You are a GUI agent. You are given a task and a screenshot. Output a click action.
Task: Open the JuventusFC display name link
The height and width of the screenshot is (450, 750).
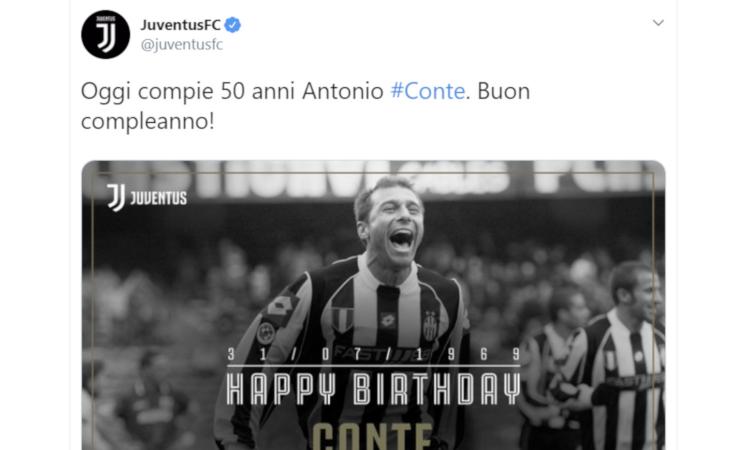point(180,24)
